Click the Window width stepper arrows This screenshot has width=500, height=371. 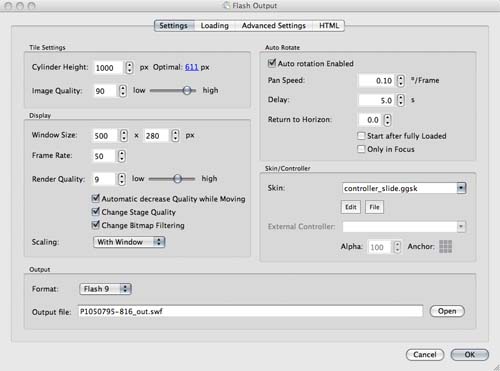[124, 136]
